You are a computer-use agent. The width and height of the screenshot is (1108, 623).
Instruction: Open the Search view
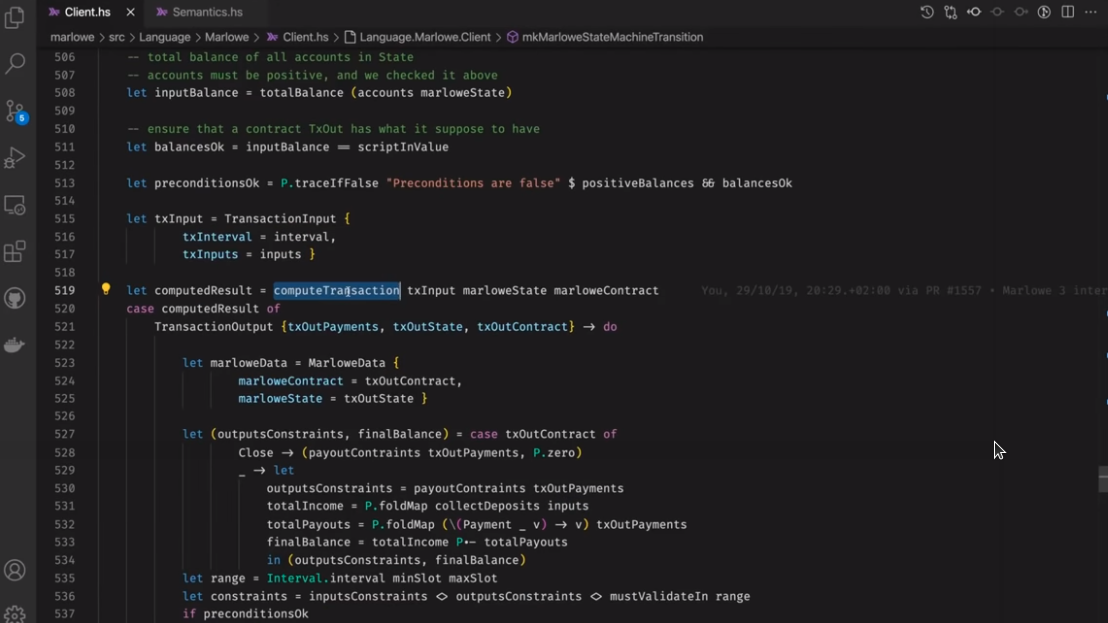click(15, 64)
